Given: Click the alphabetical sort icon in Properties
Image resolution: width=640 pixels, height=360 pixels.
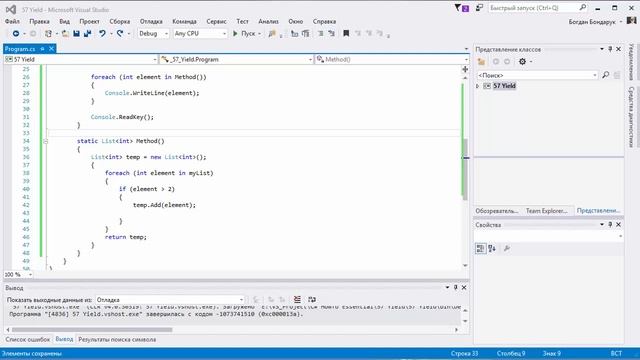Looking at the screenshot, I should coord(492,248).
